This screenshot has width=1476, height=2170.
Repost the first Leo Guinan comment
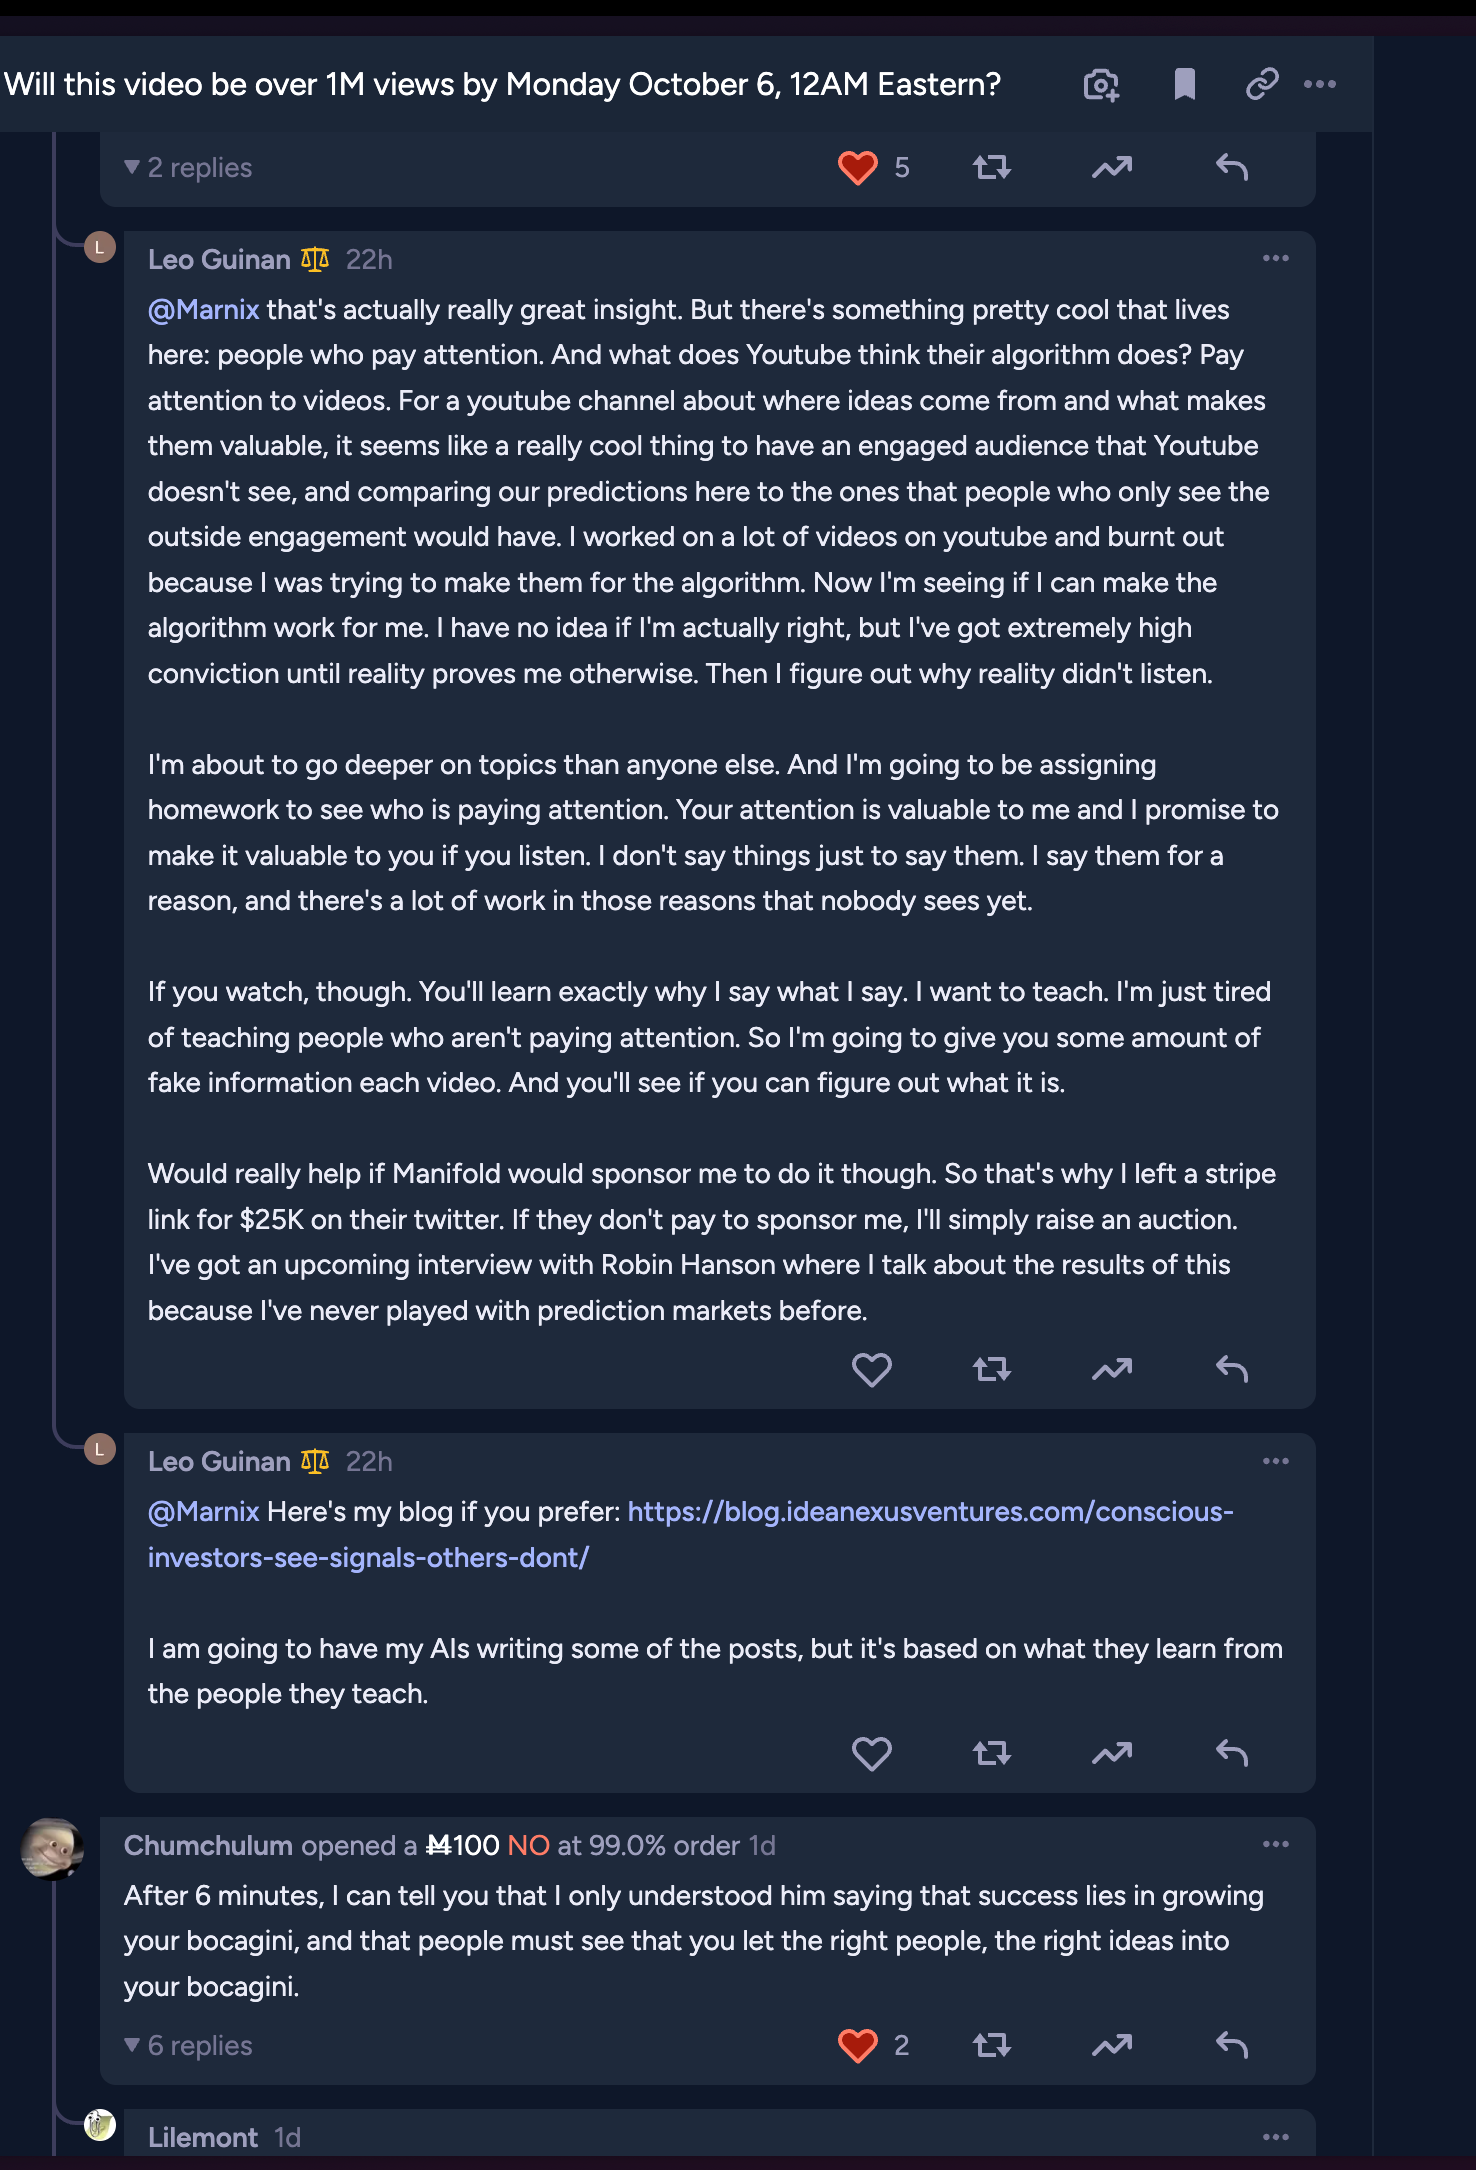pos(991,1369)
